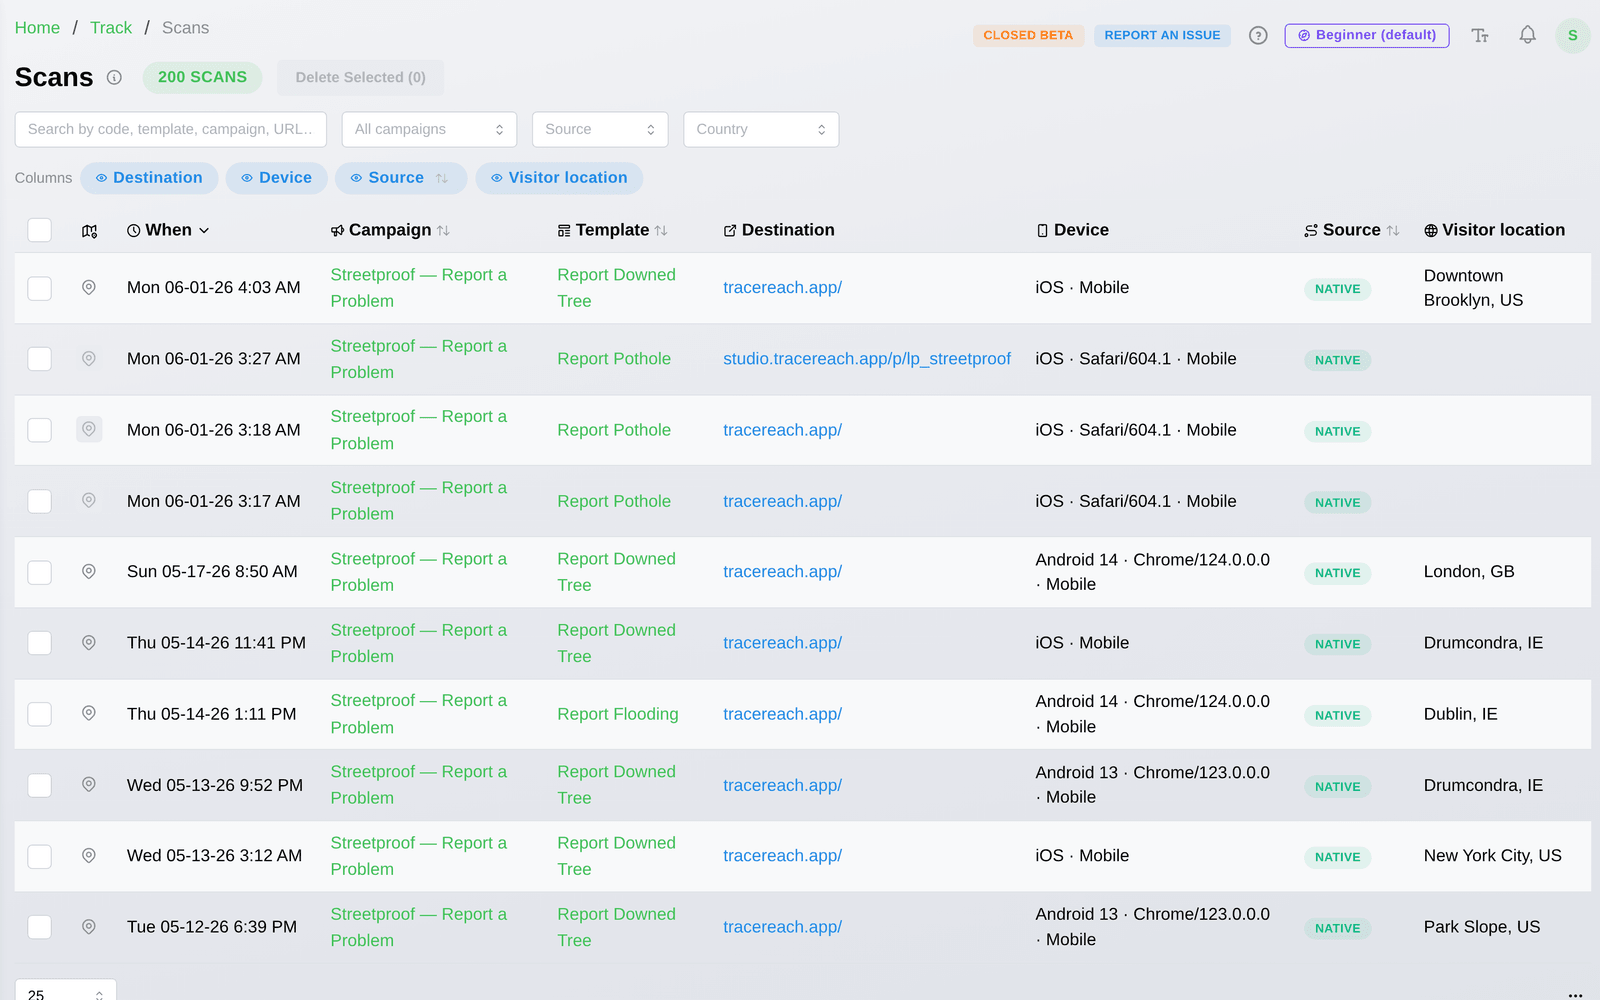Check the box for Mon 06-01-26 3:27 AM scan
This screenshot has height=1000, width=1600.
pyautogui.click(x=40, y=359)
